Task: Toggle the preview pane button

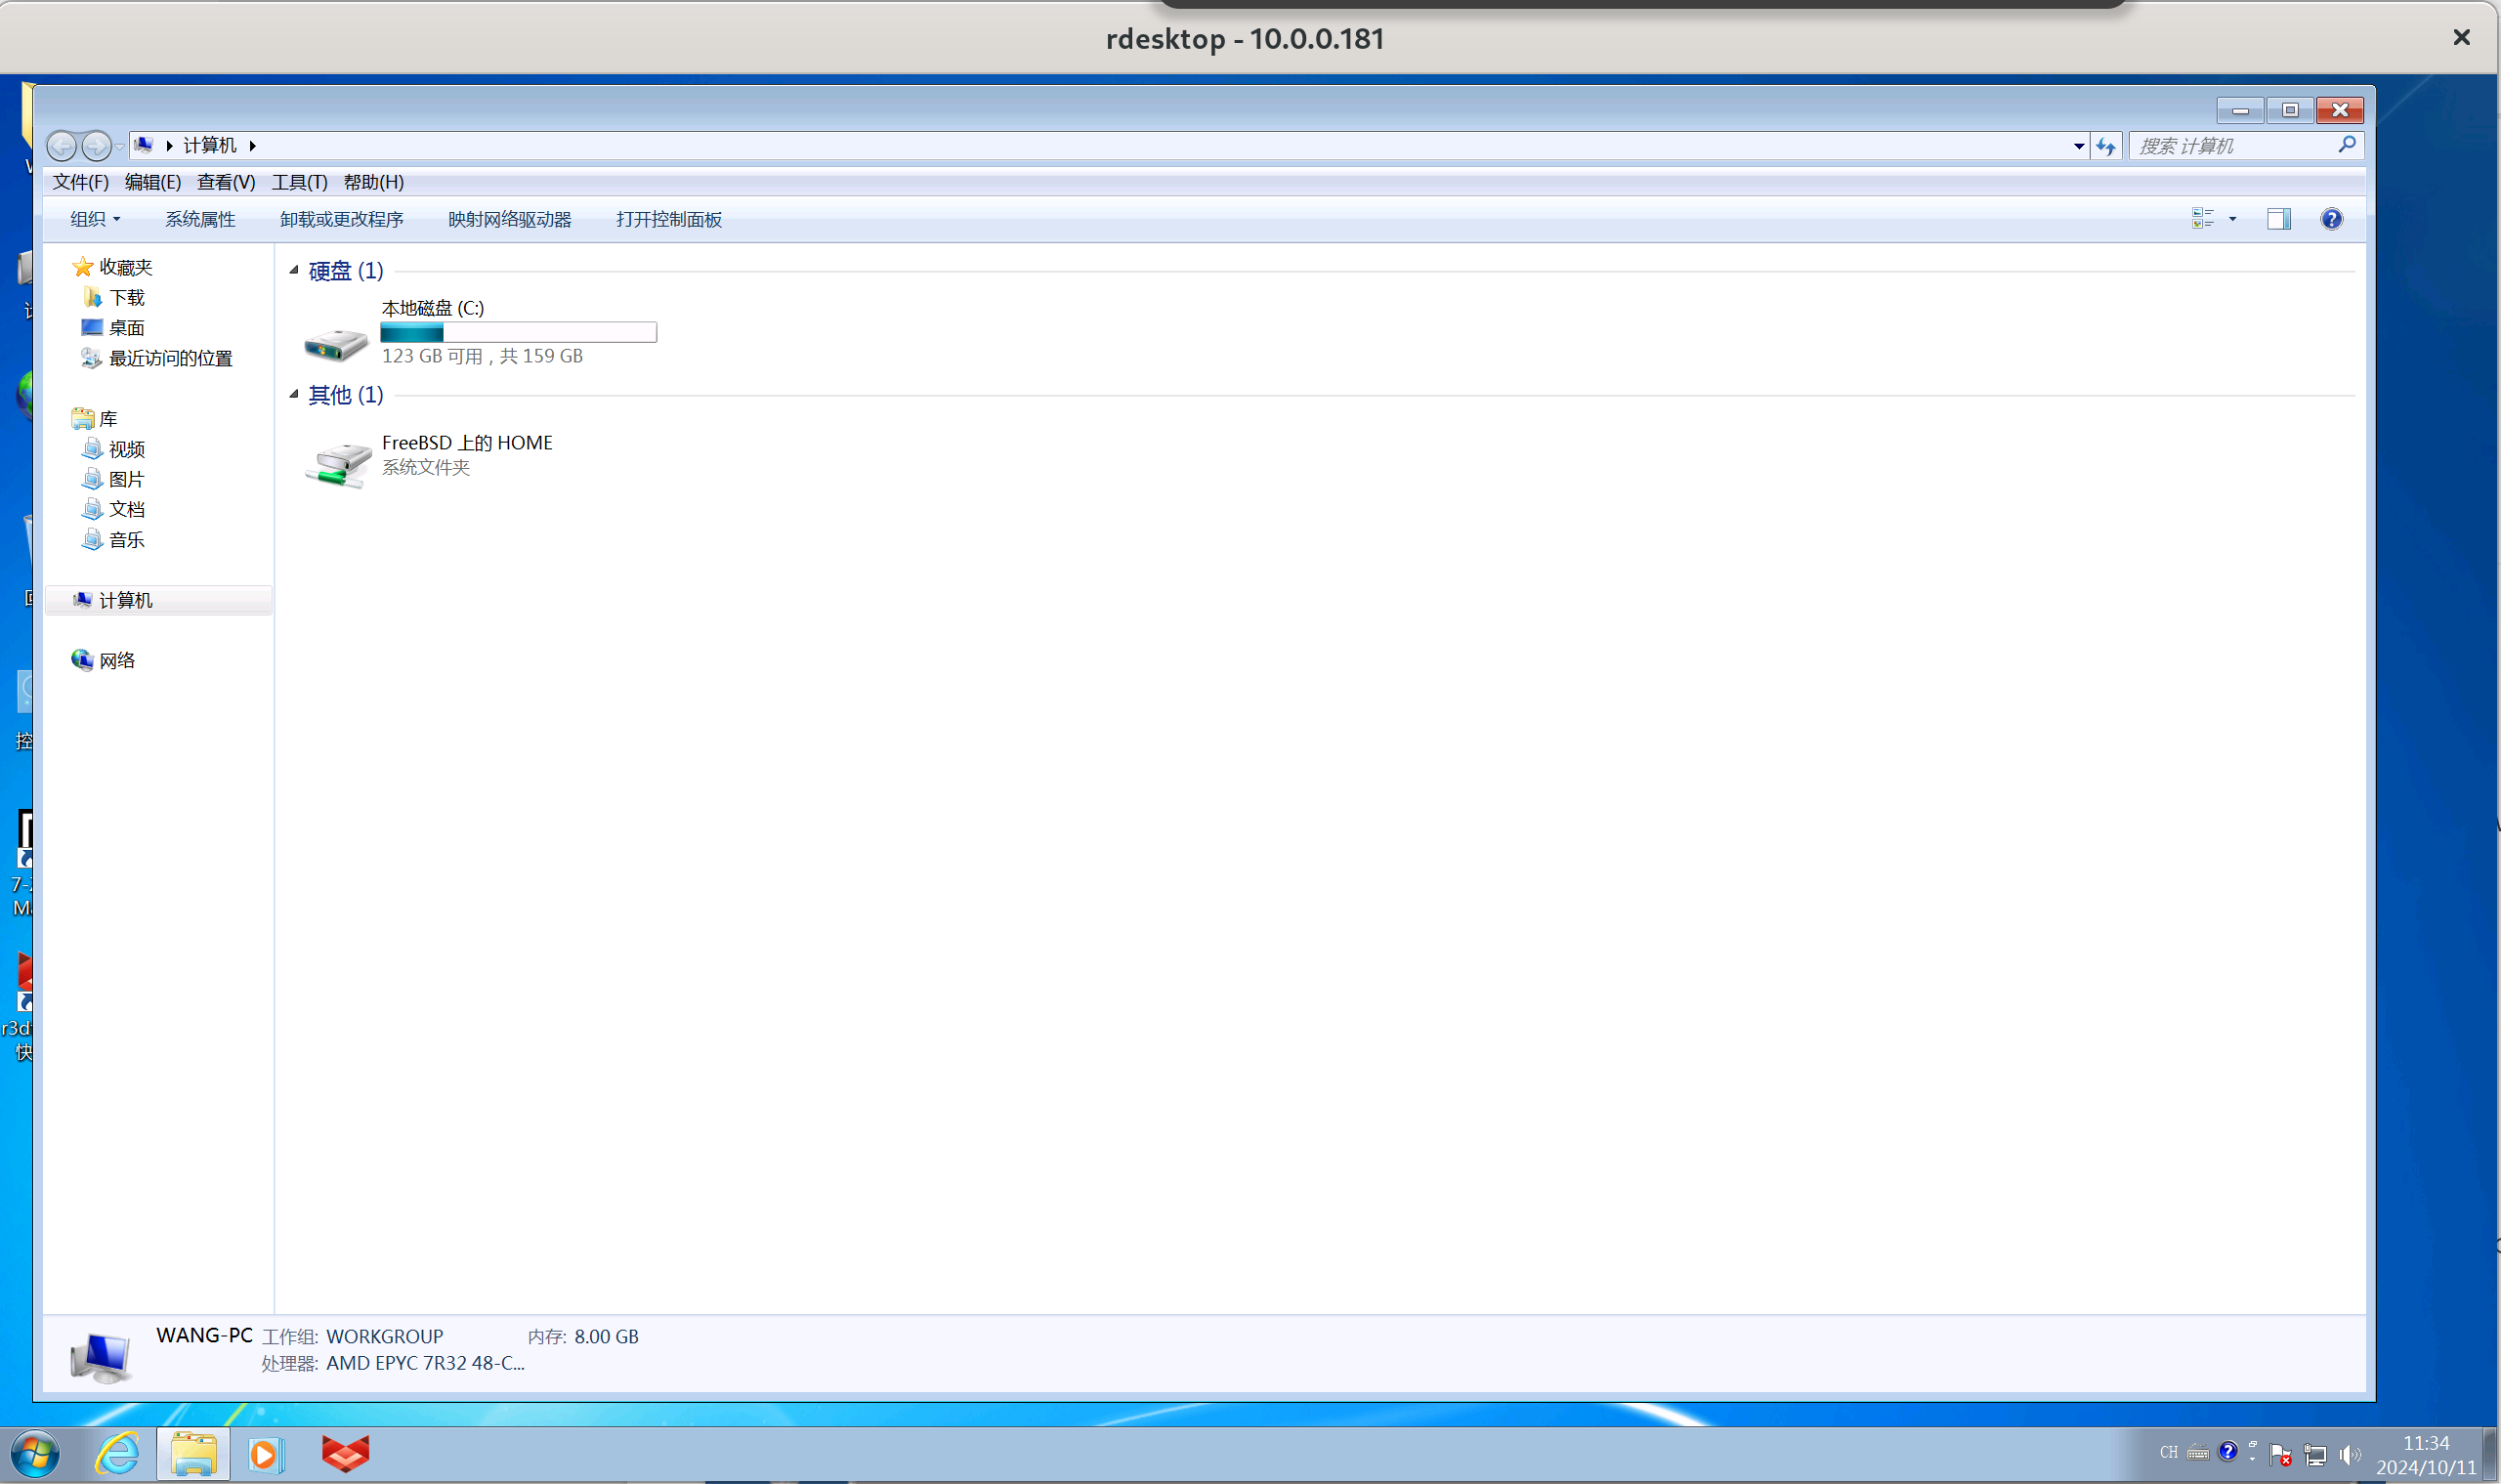Action: [x=2278, y=219]
